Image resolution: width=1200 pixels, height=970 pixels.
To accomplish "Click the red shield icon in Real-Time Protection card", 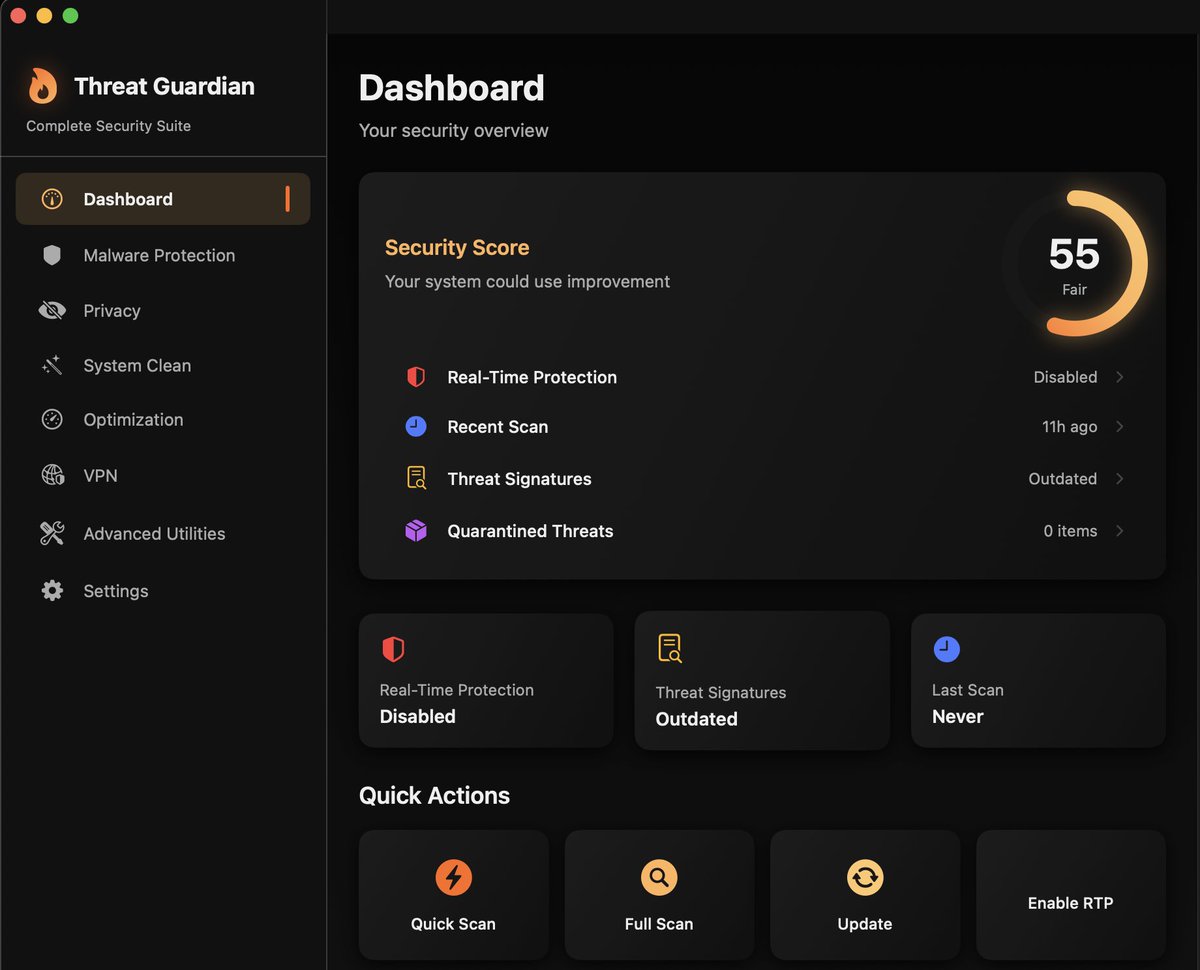I will 393,650.
